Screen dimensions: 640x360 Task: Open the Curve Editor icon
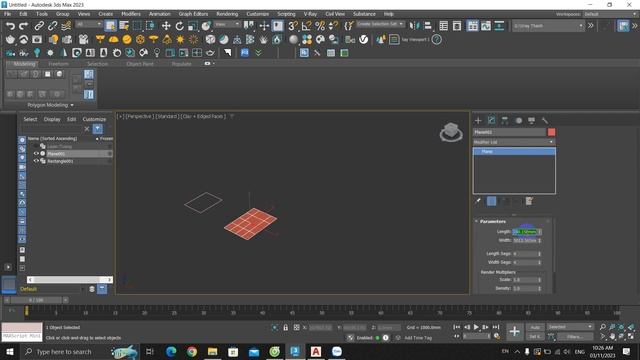(486, 26)
